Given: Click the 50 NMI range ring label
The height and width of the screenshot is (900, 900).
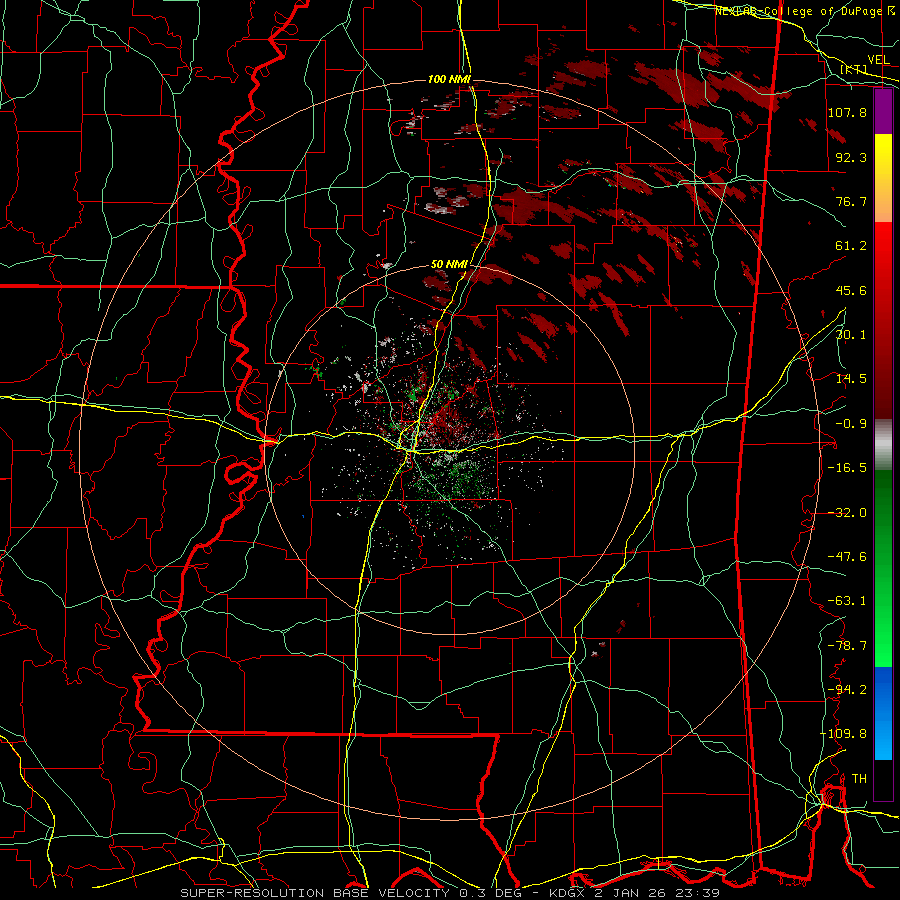Looking at the screenshot, I should [449, 265].
